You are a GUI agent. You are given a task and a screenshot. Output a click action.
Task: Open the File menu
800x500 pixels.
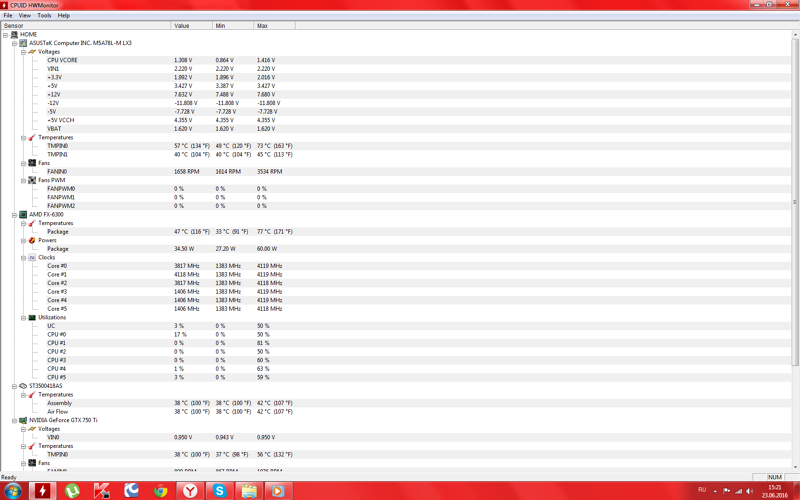(8, 15)
